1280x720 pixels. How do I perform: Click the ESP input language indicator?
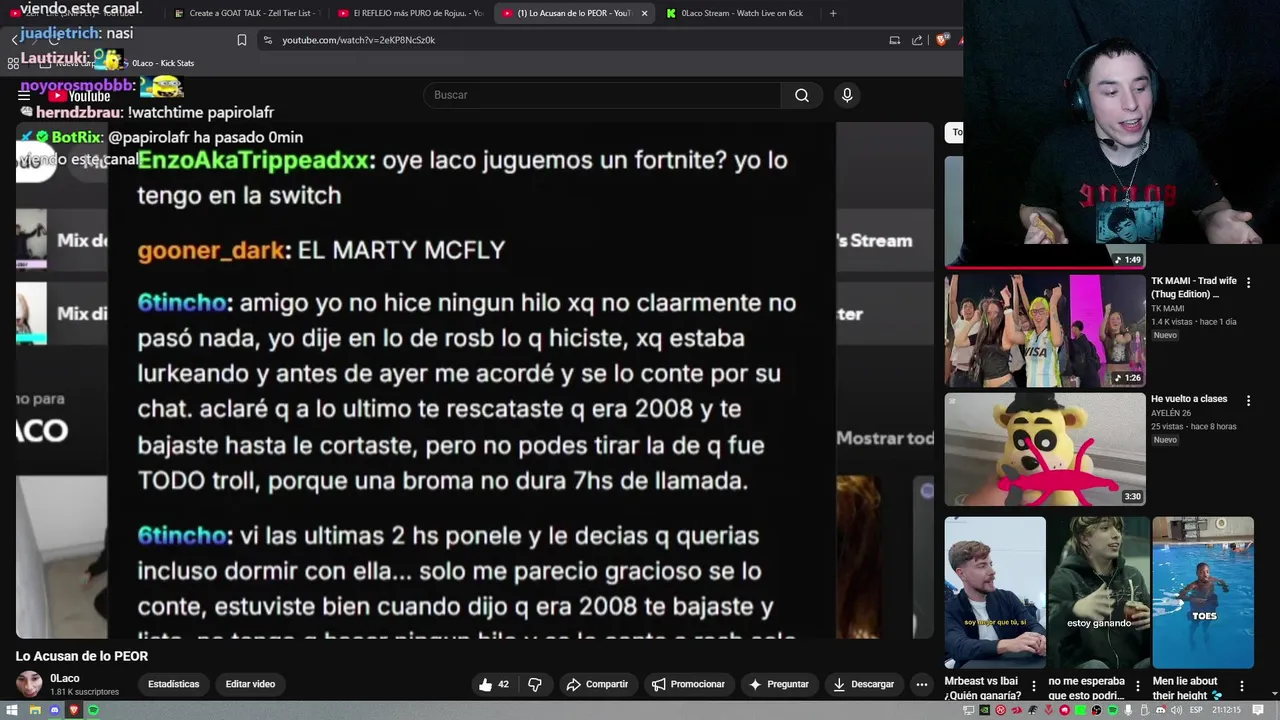[x=1196, y=710]
